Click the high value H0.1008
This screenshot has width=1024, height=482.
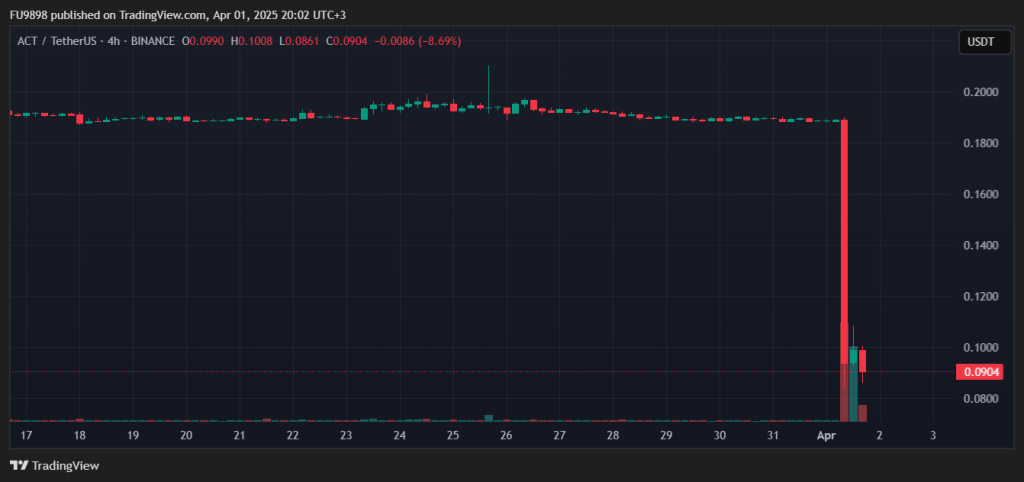click(252, 41)
